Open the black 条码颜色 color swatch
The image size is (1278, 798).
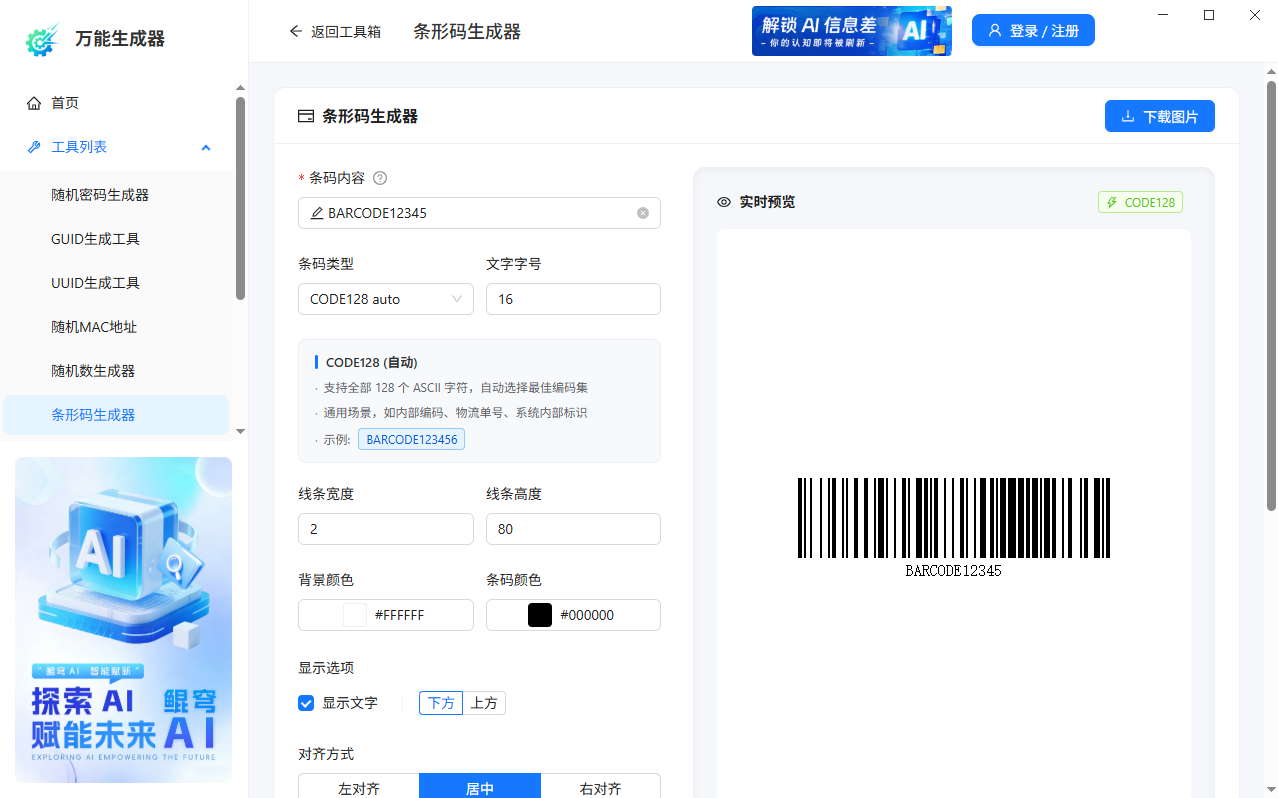pyautogui.click(x=540, y=614)
